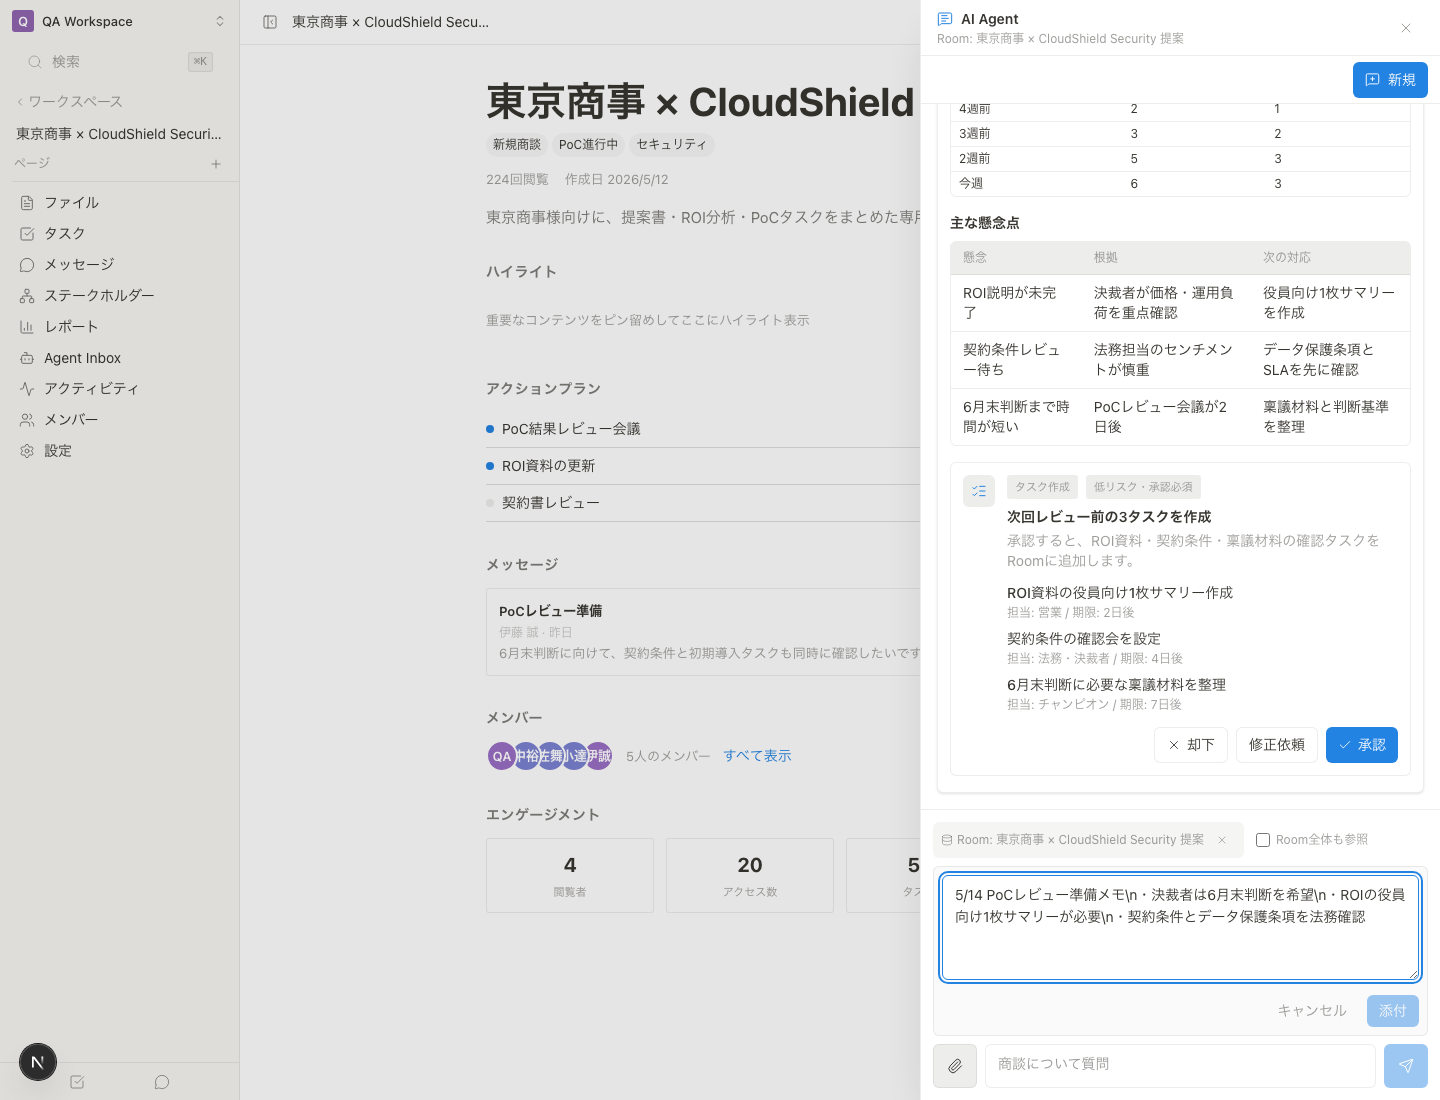Remove the Room context chip
Image resolution: width=1440 pixels, height=1100 pixels.
pyautogui.click(x=1222, y=840)
